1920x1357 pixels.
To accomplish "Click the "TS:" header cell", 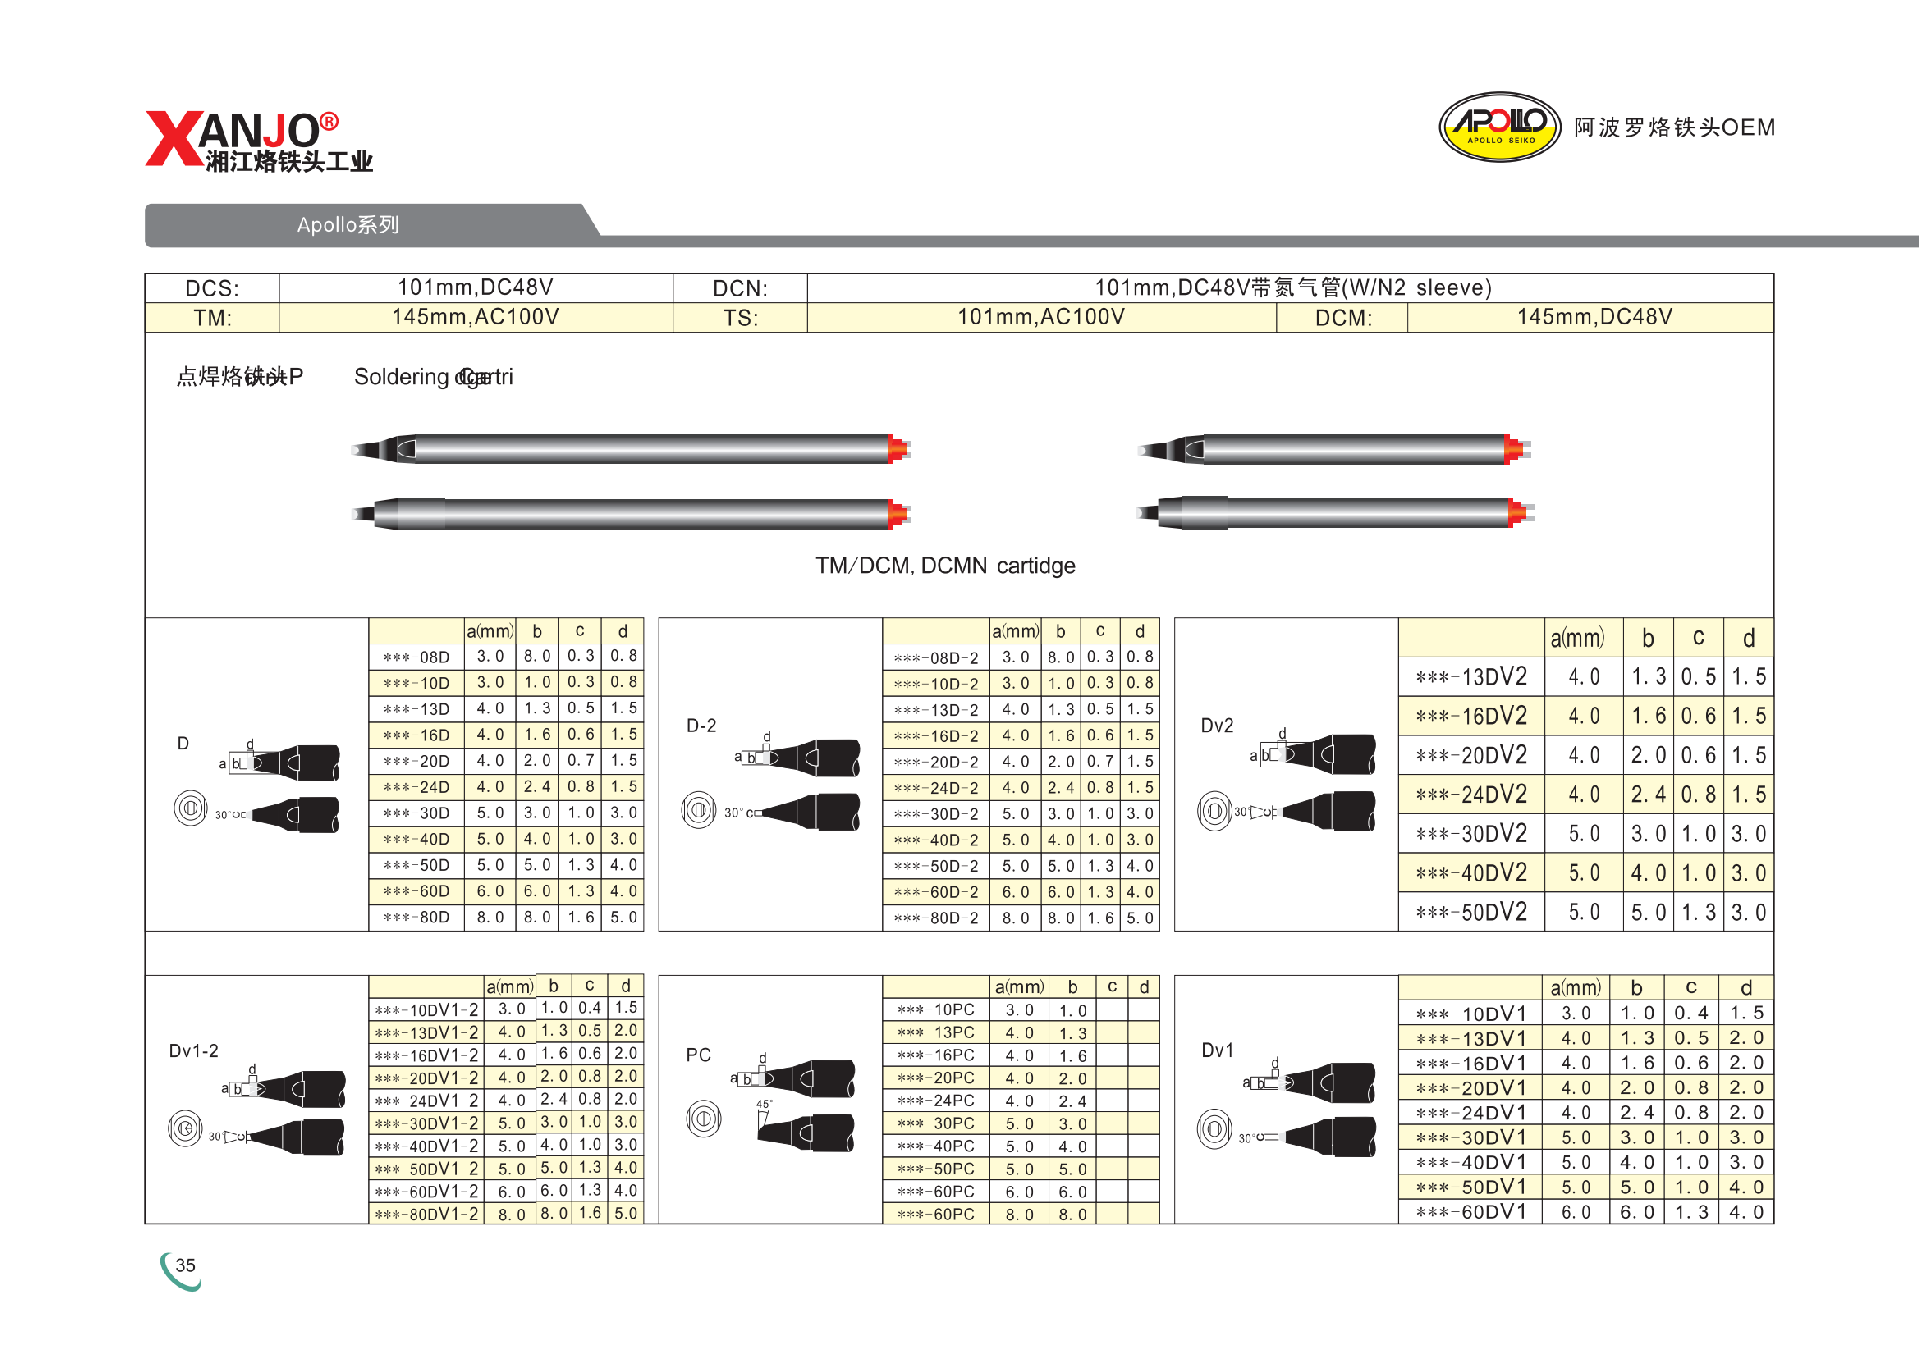I will 740,318.
